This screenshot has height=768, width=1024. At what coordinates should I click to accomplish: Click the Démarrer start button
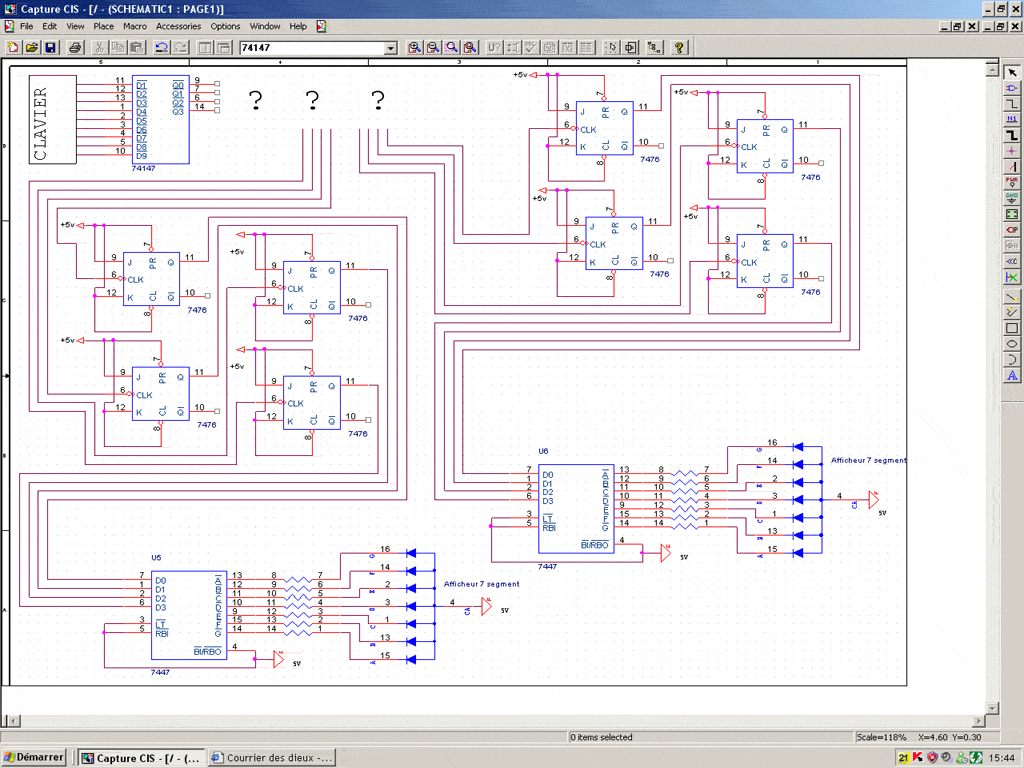34,758
